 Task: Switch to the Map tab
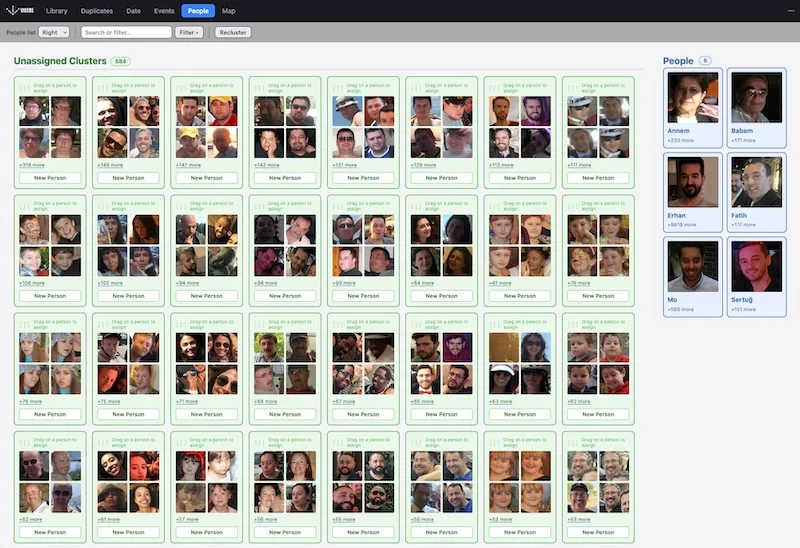pos(229,11)
